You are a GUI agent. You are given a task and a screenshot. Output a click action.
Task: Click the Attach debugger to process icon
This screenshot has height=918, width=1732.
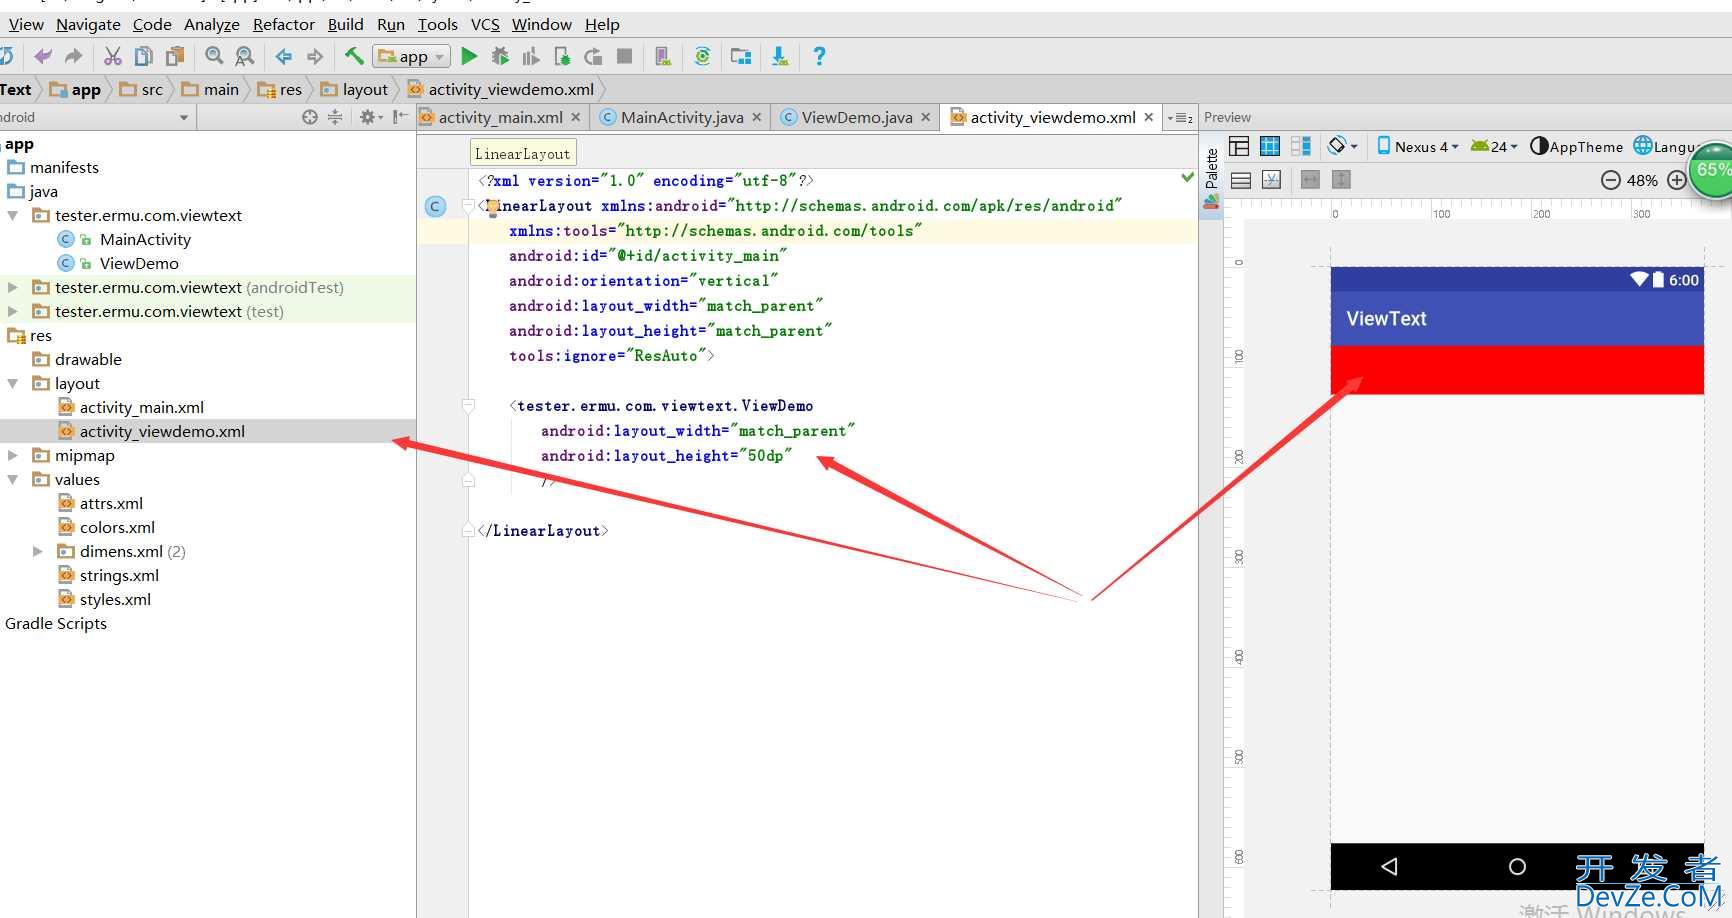pyautogui.click(x=562, y=57)
